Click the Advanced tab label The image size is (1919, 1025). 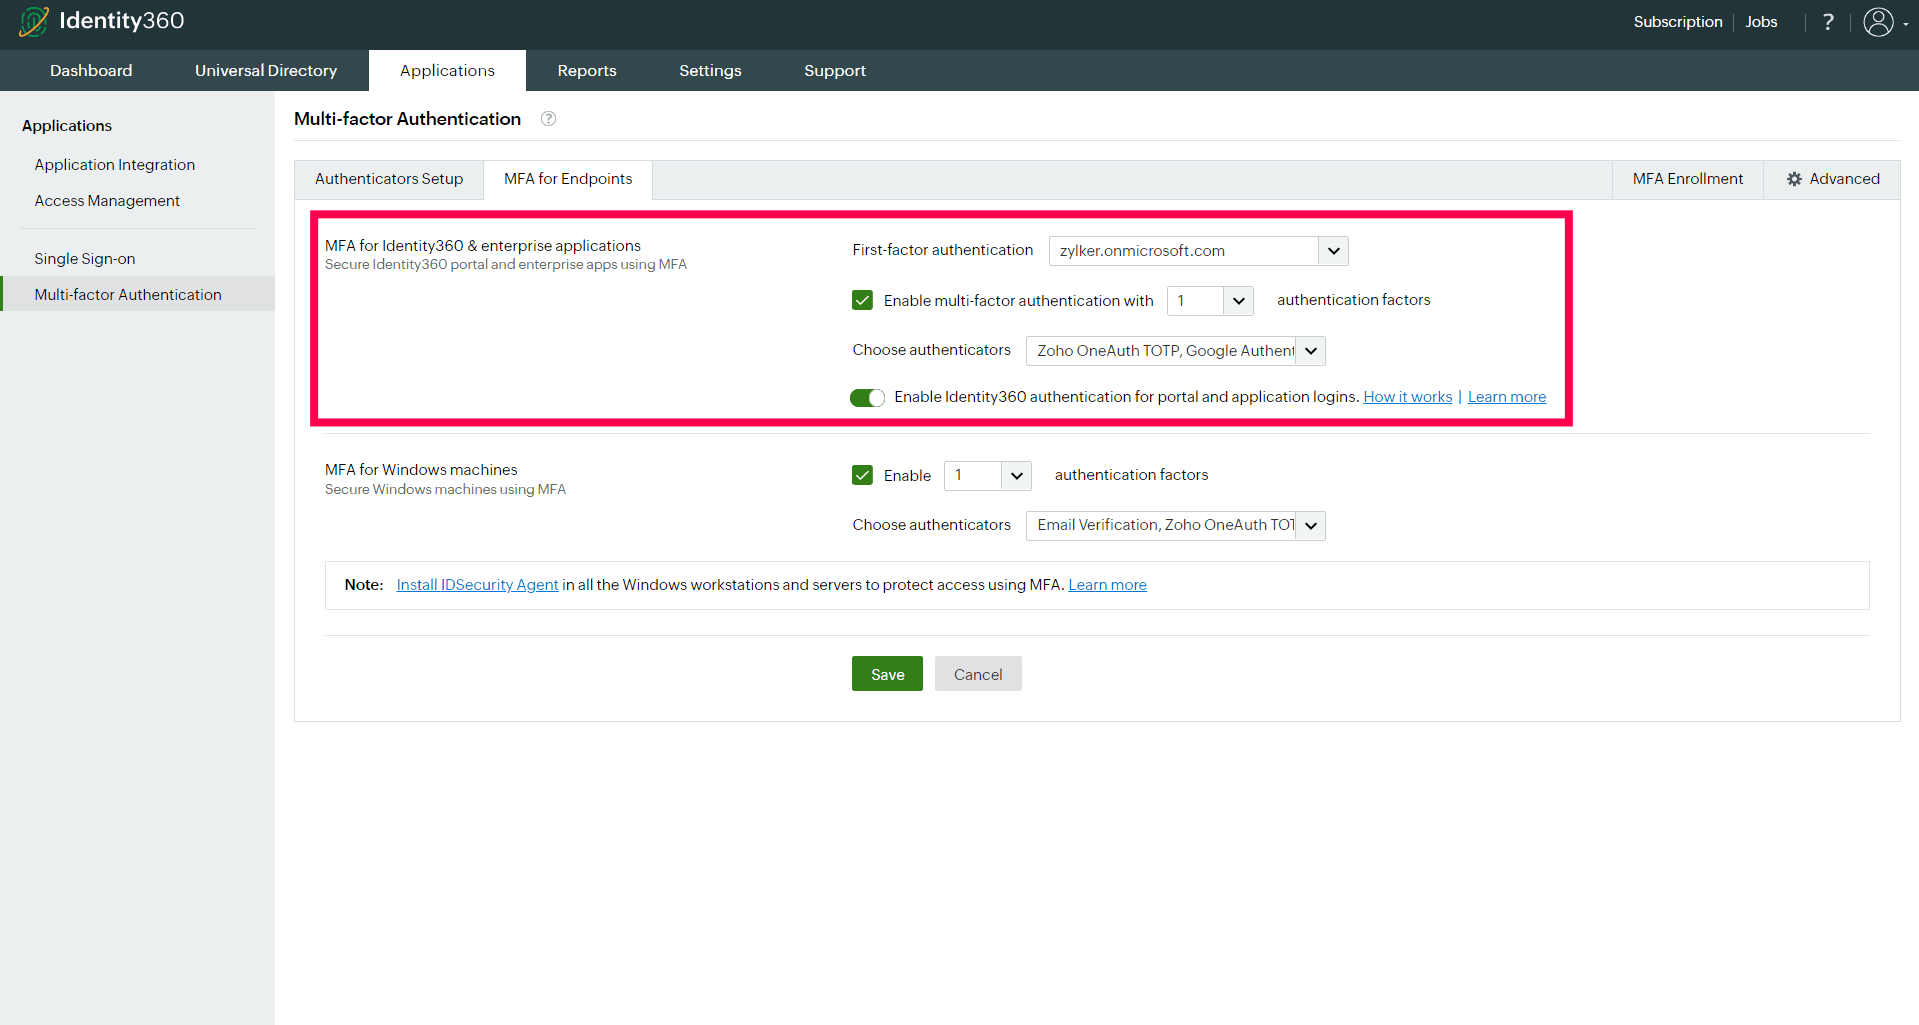1844,179
